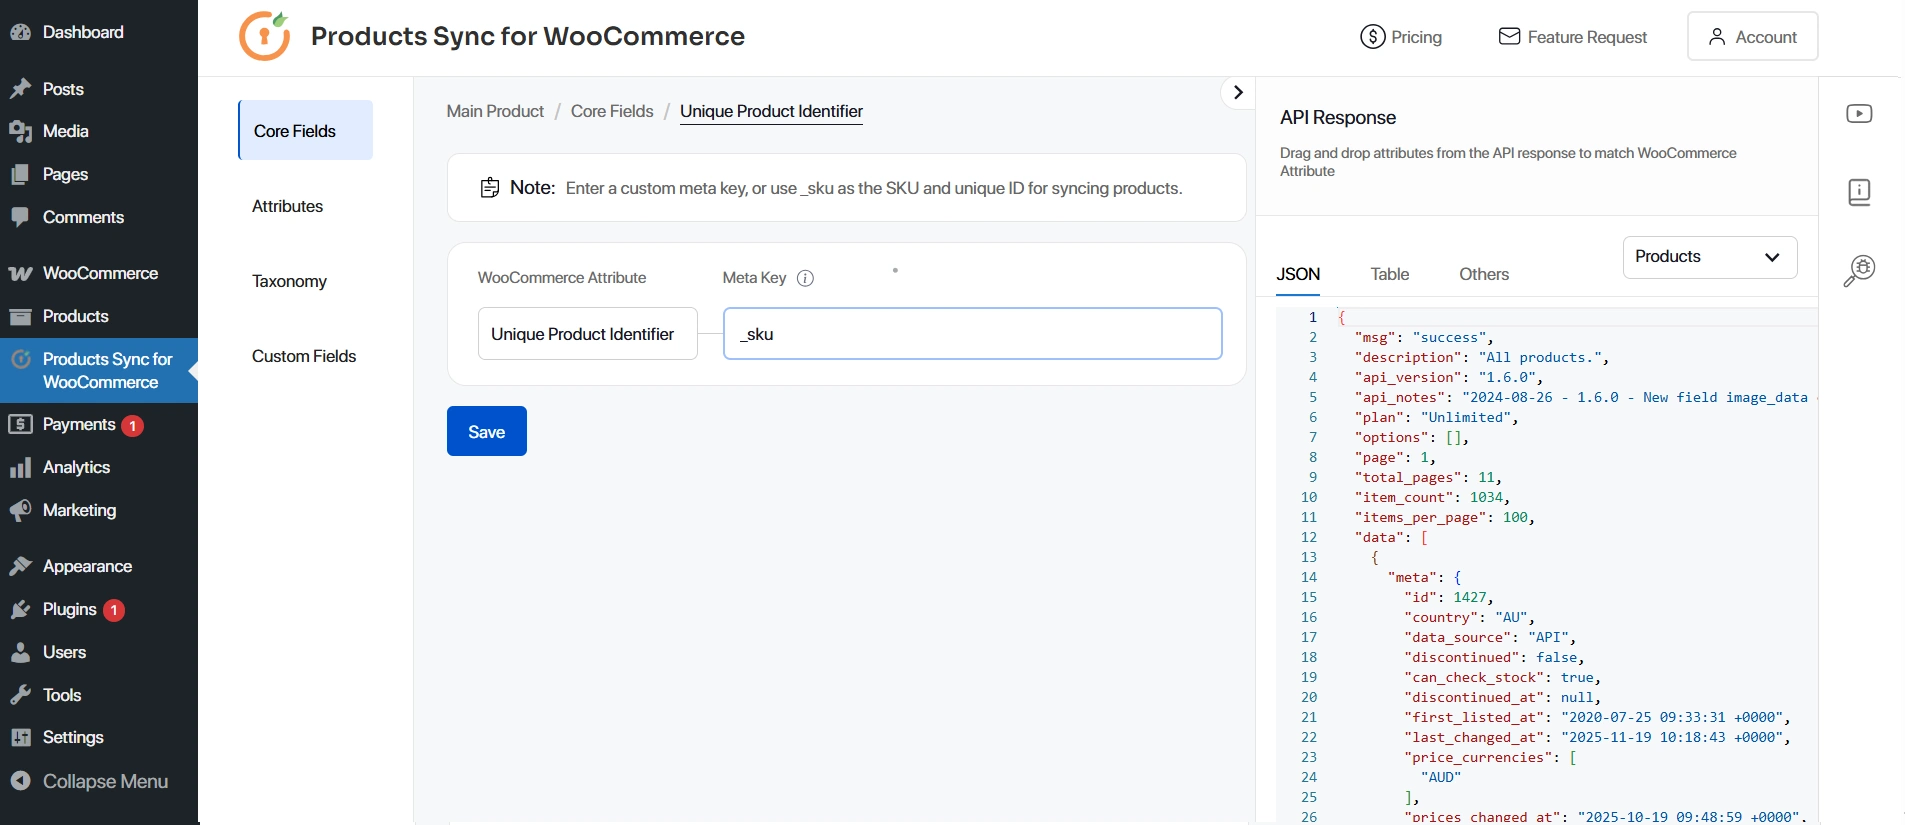Open WooCommerce in WordPress sidebar
Screen dimensions: 1905x825
(99, 273)
